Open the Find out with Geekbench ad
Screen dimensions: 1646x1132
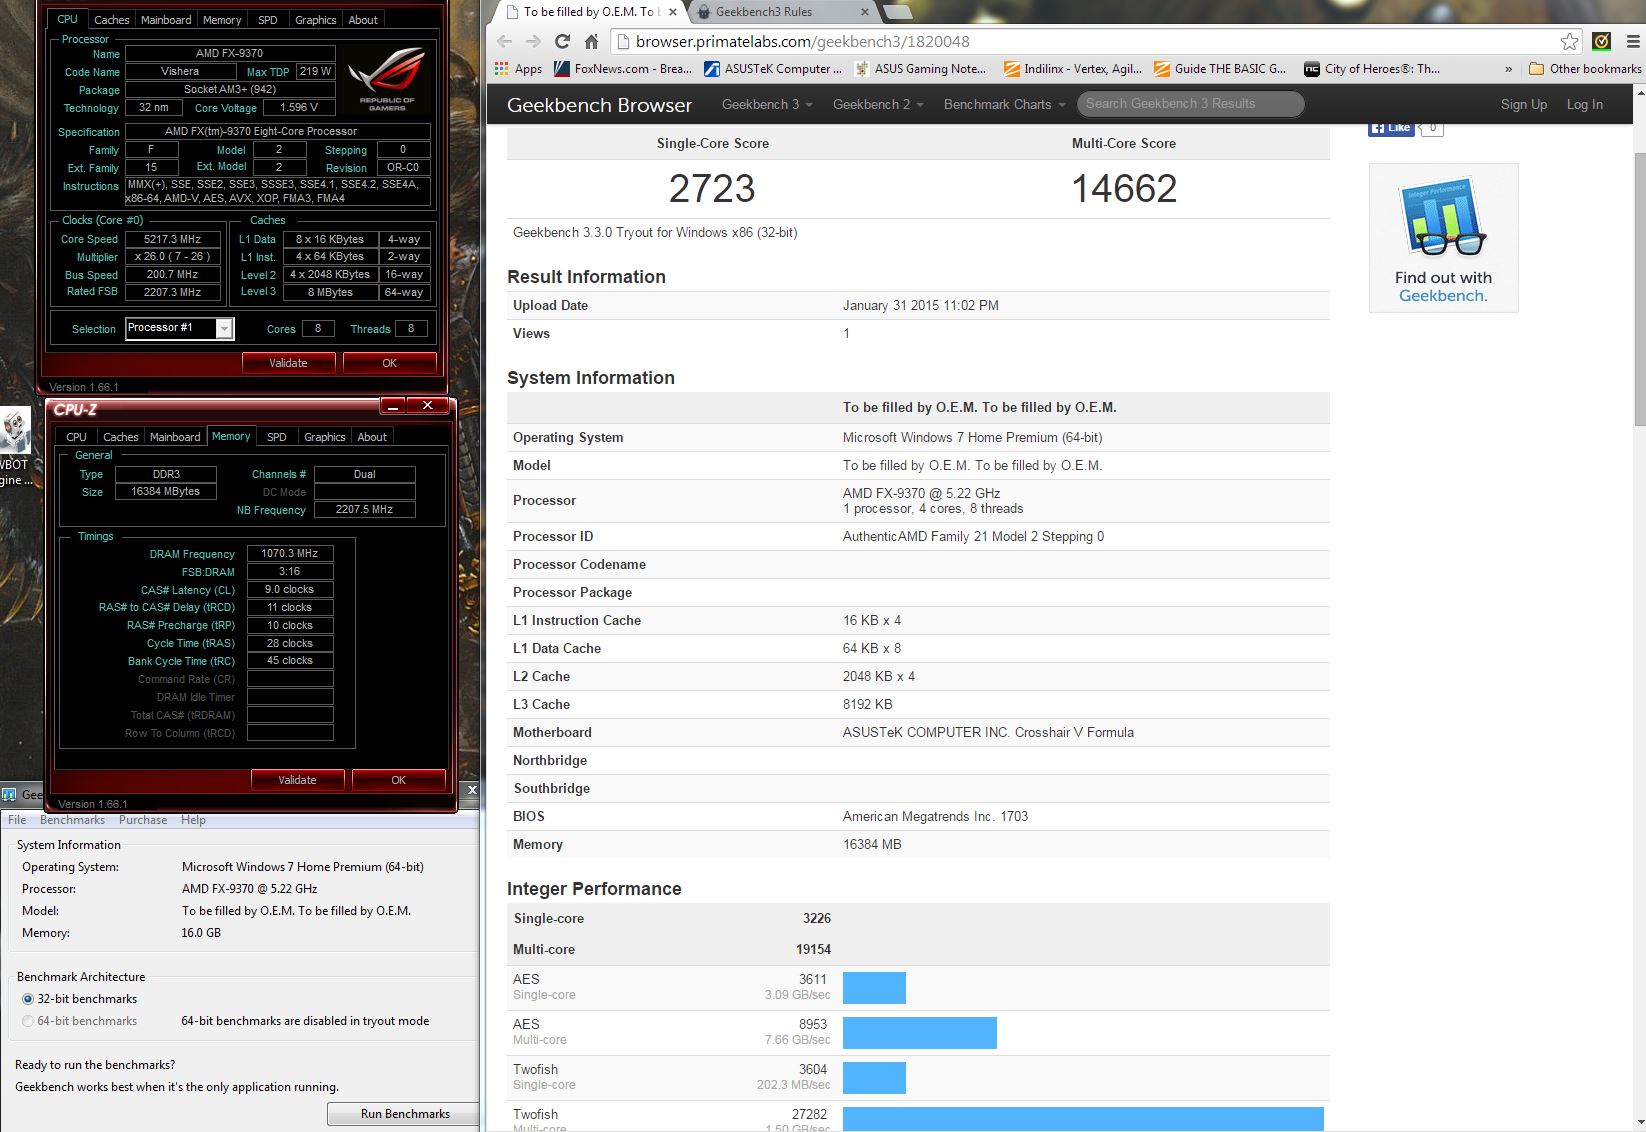click(1443, 238)
